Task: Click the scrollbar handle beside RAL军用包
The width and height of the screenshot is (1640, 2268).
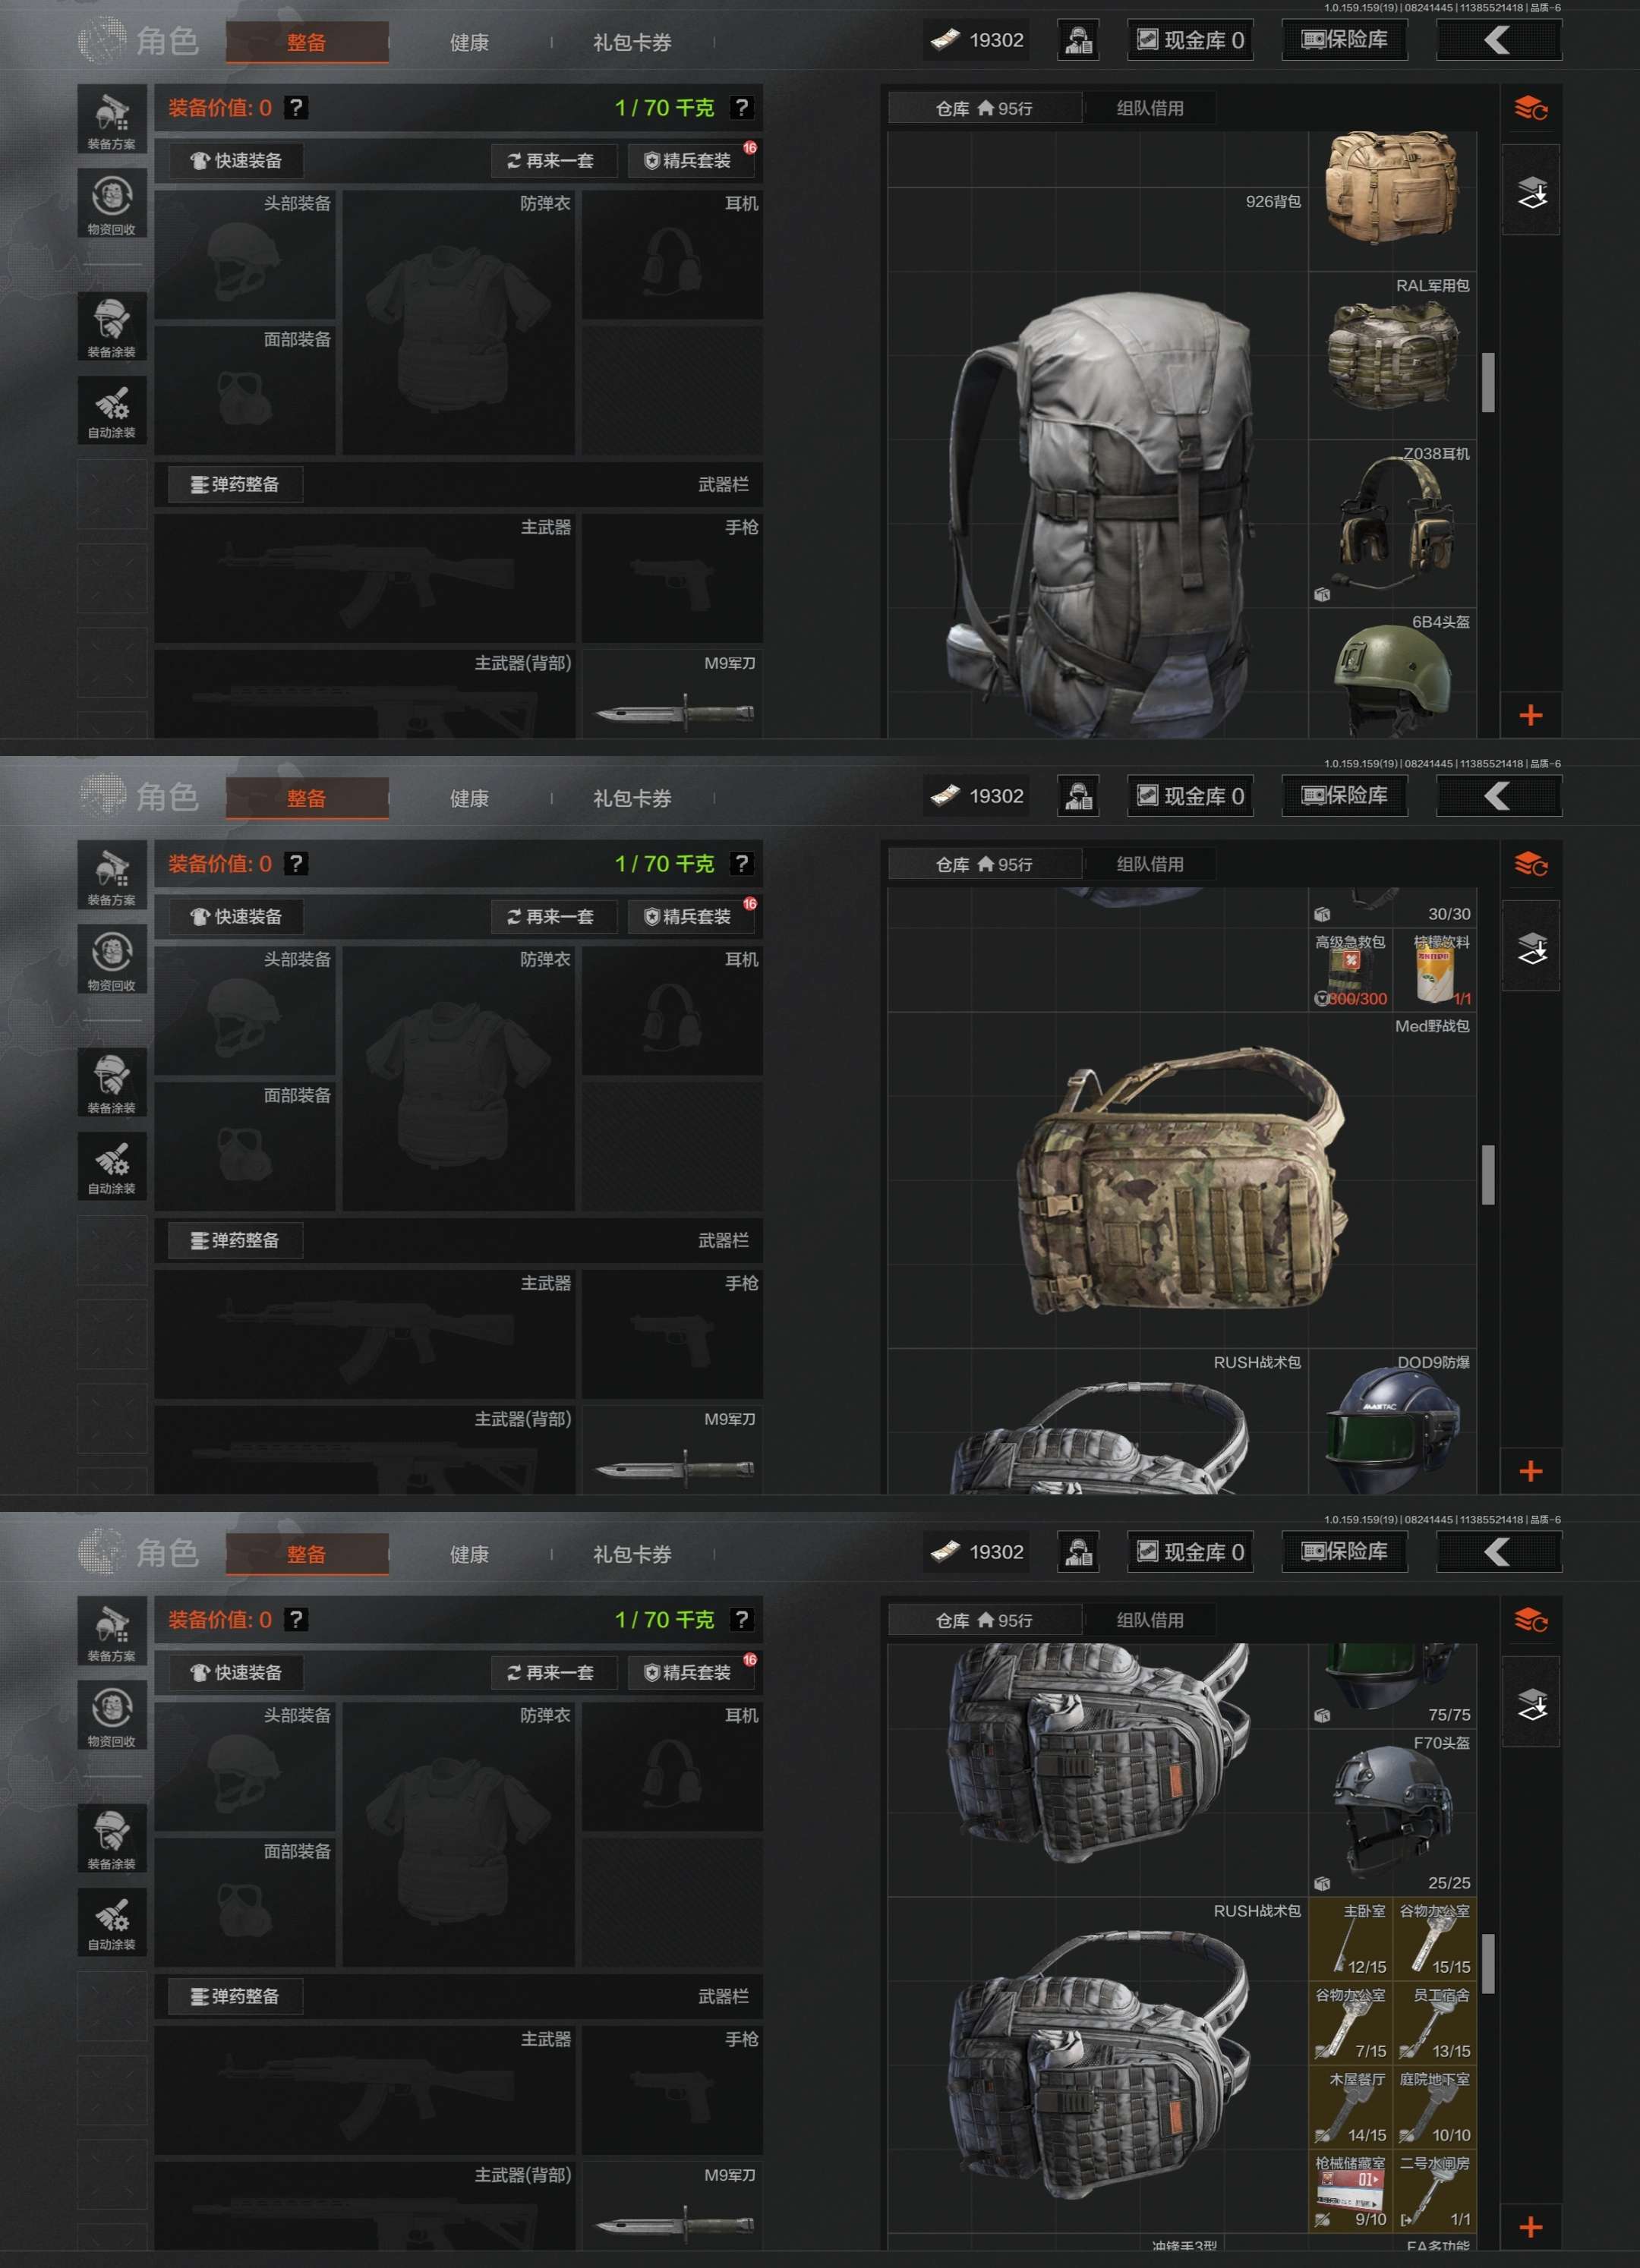Action: point(1488,381)
